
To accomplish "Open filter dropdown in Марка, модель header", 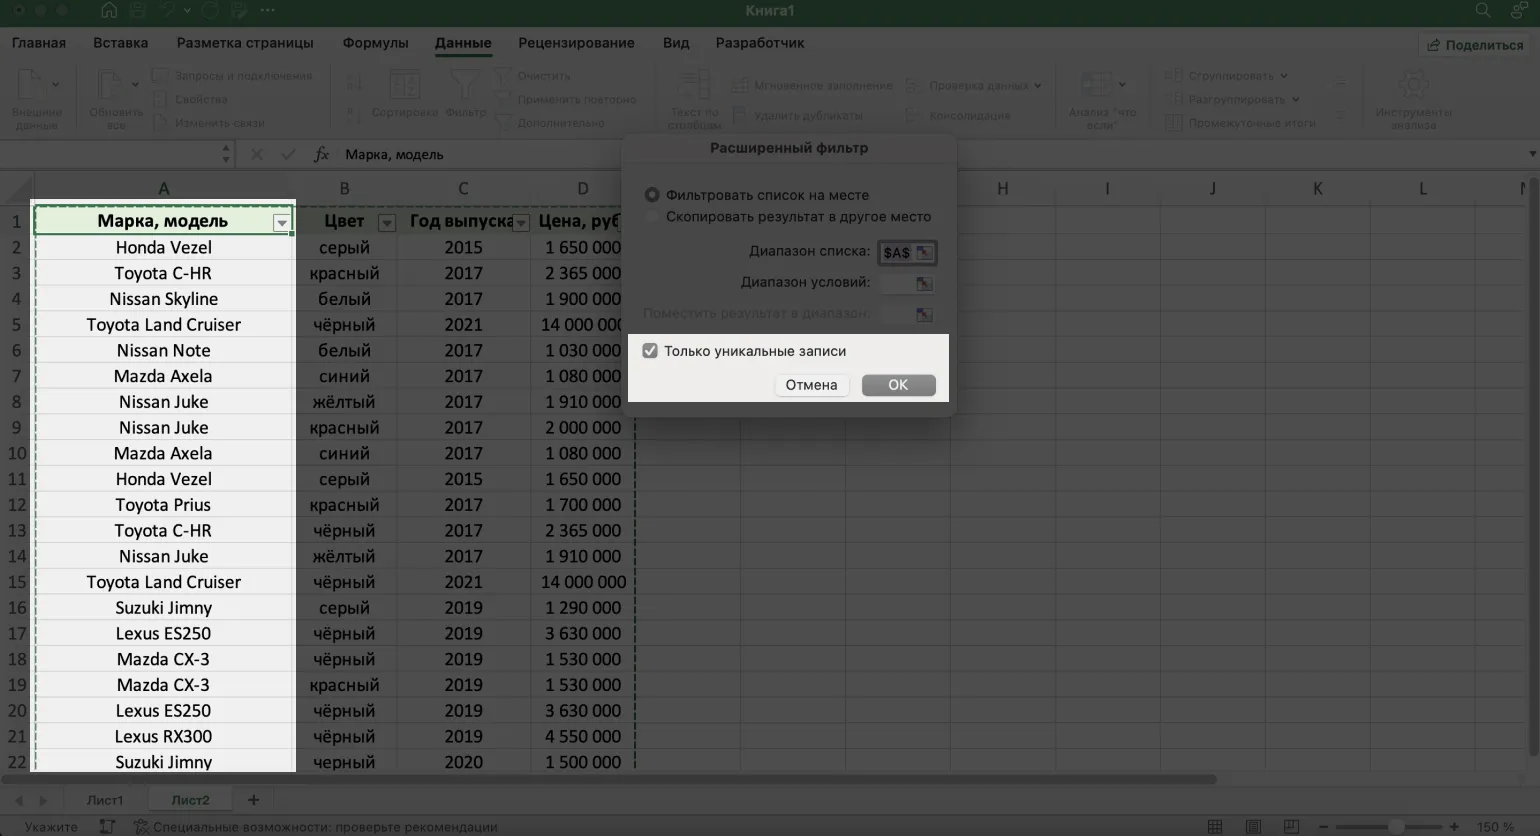I will point(282,223).
